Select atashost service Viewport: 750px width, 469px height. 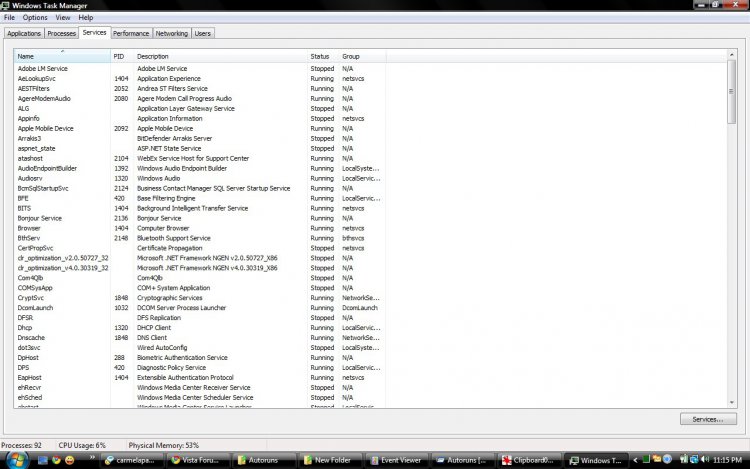[x=30, y=159]
